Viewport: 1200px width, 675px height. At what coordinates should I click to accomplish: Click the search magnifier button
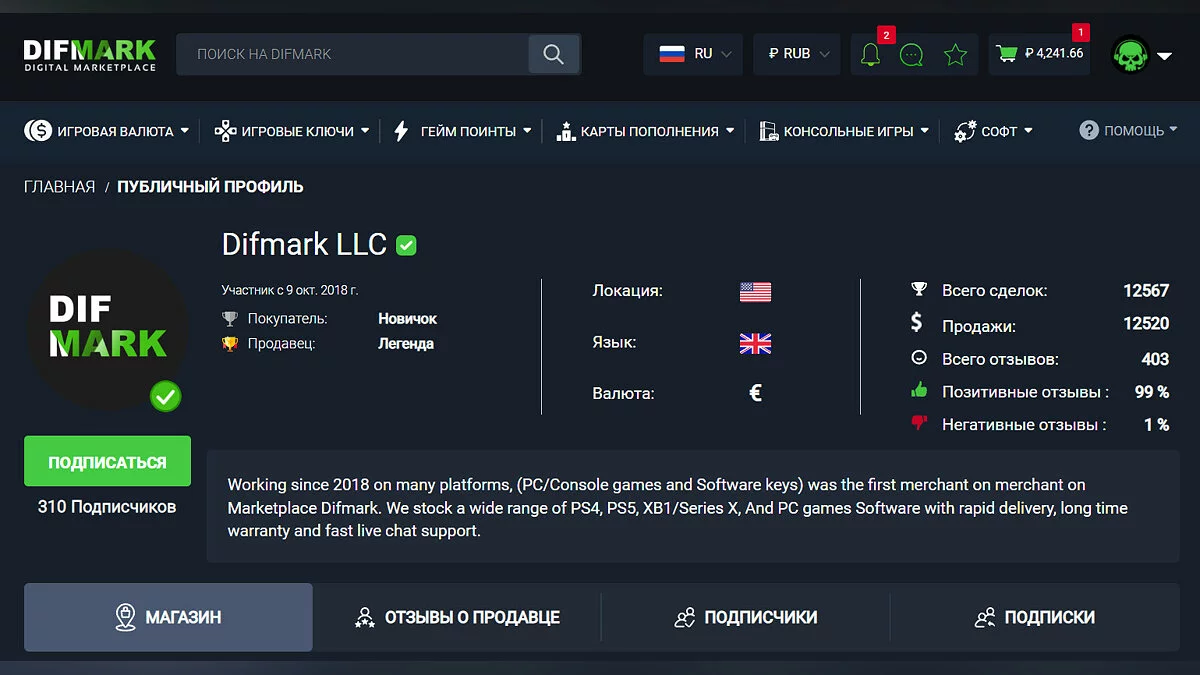click(x=553, y=54)
